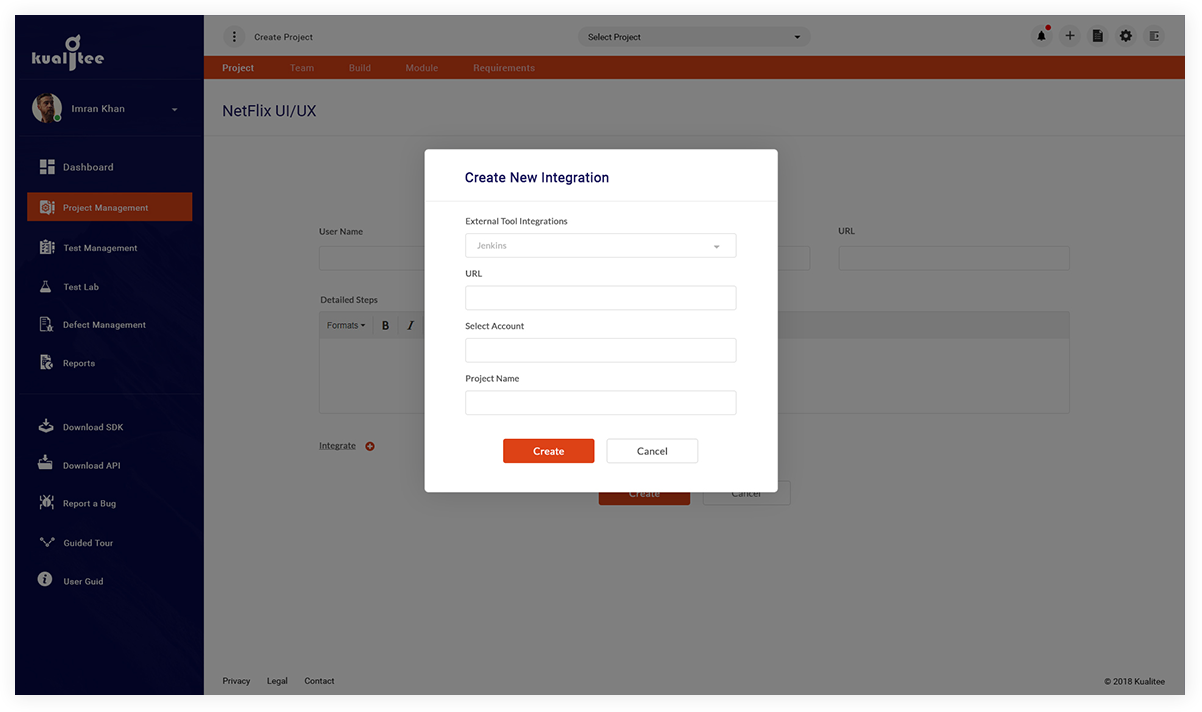Click the "© 2018 Kualitee" footer text

point(1134,681)
